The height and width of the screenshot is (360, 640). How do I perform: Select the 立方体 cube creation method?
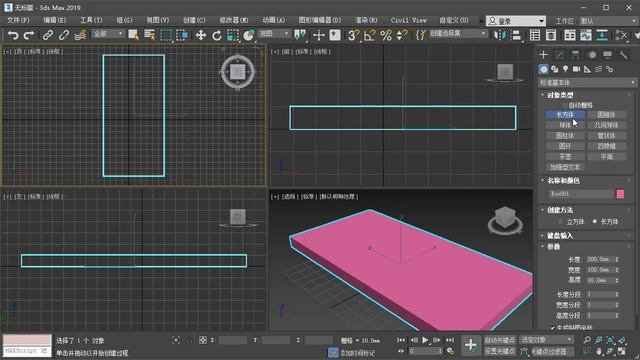coord(560,222)
